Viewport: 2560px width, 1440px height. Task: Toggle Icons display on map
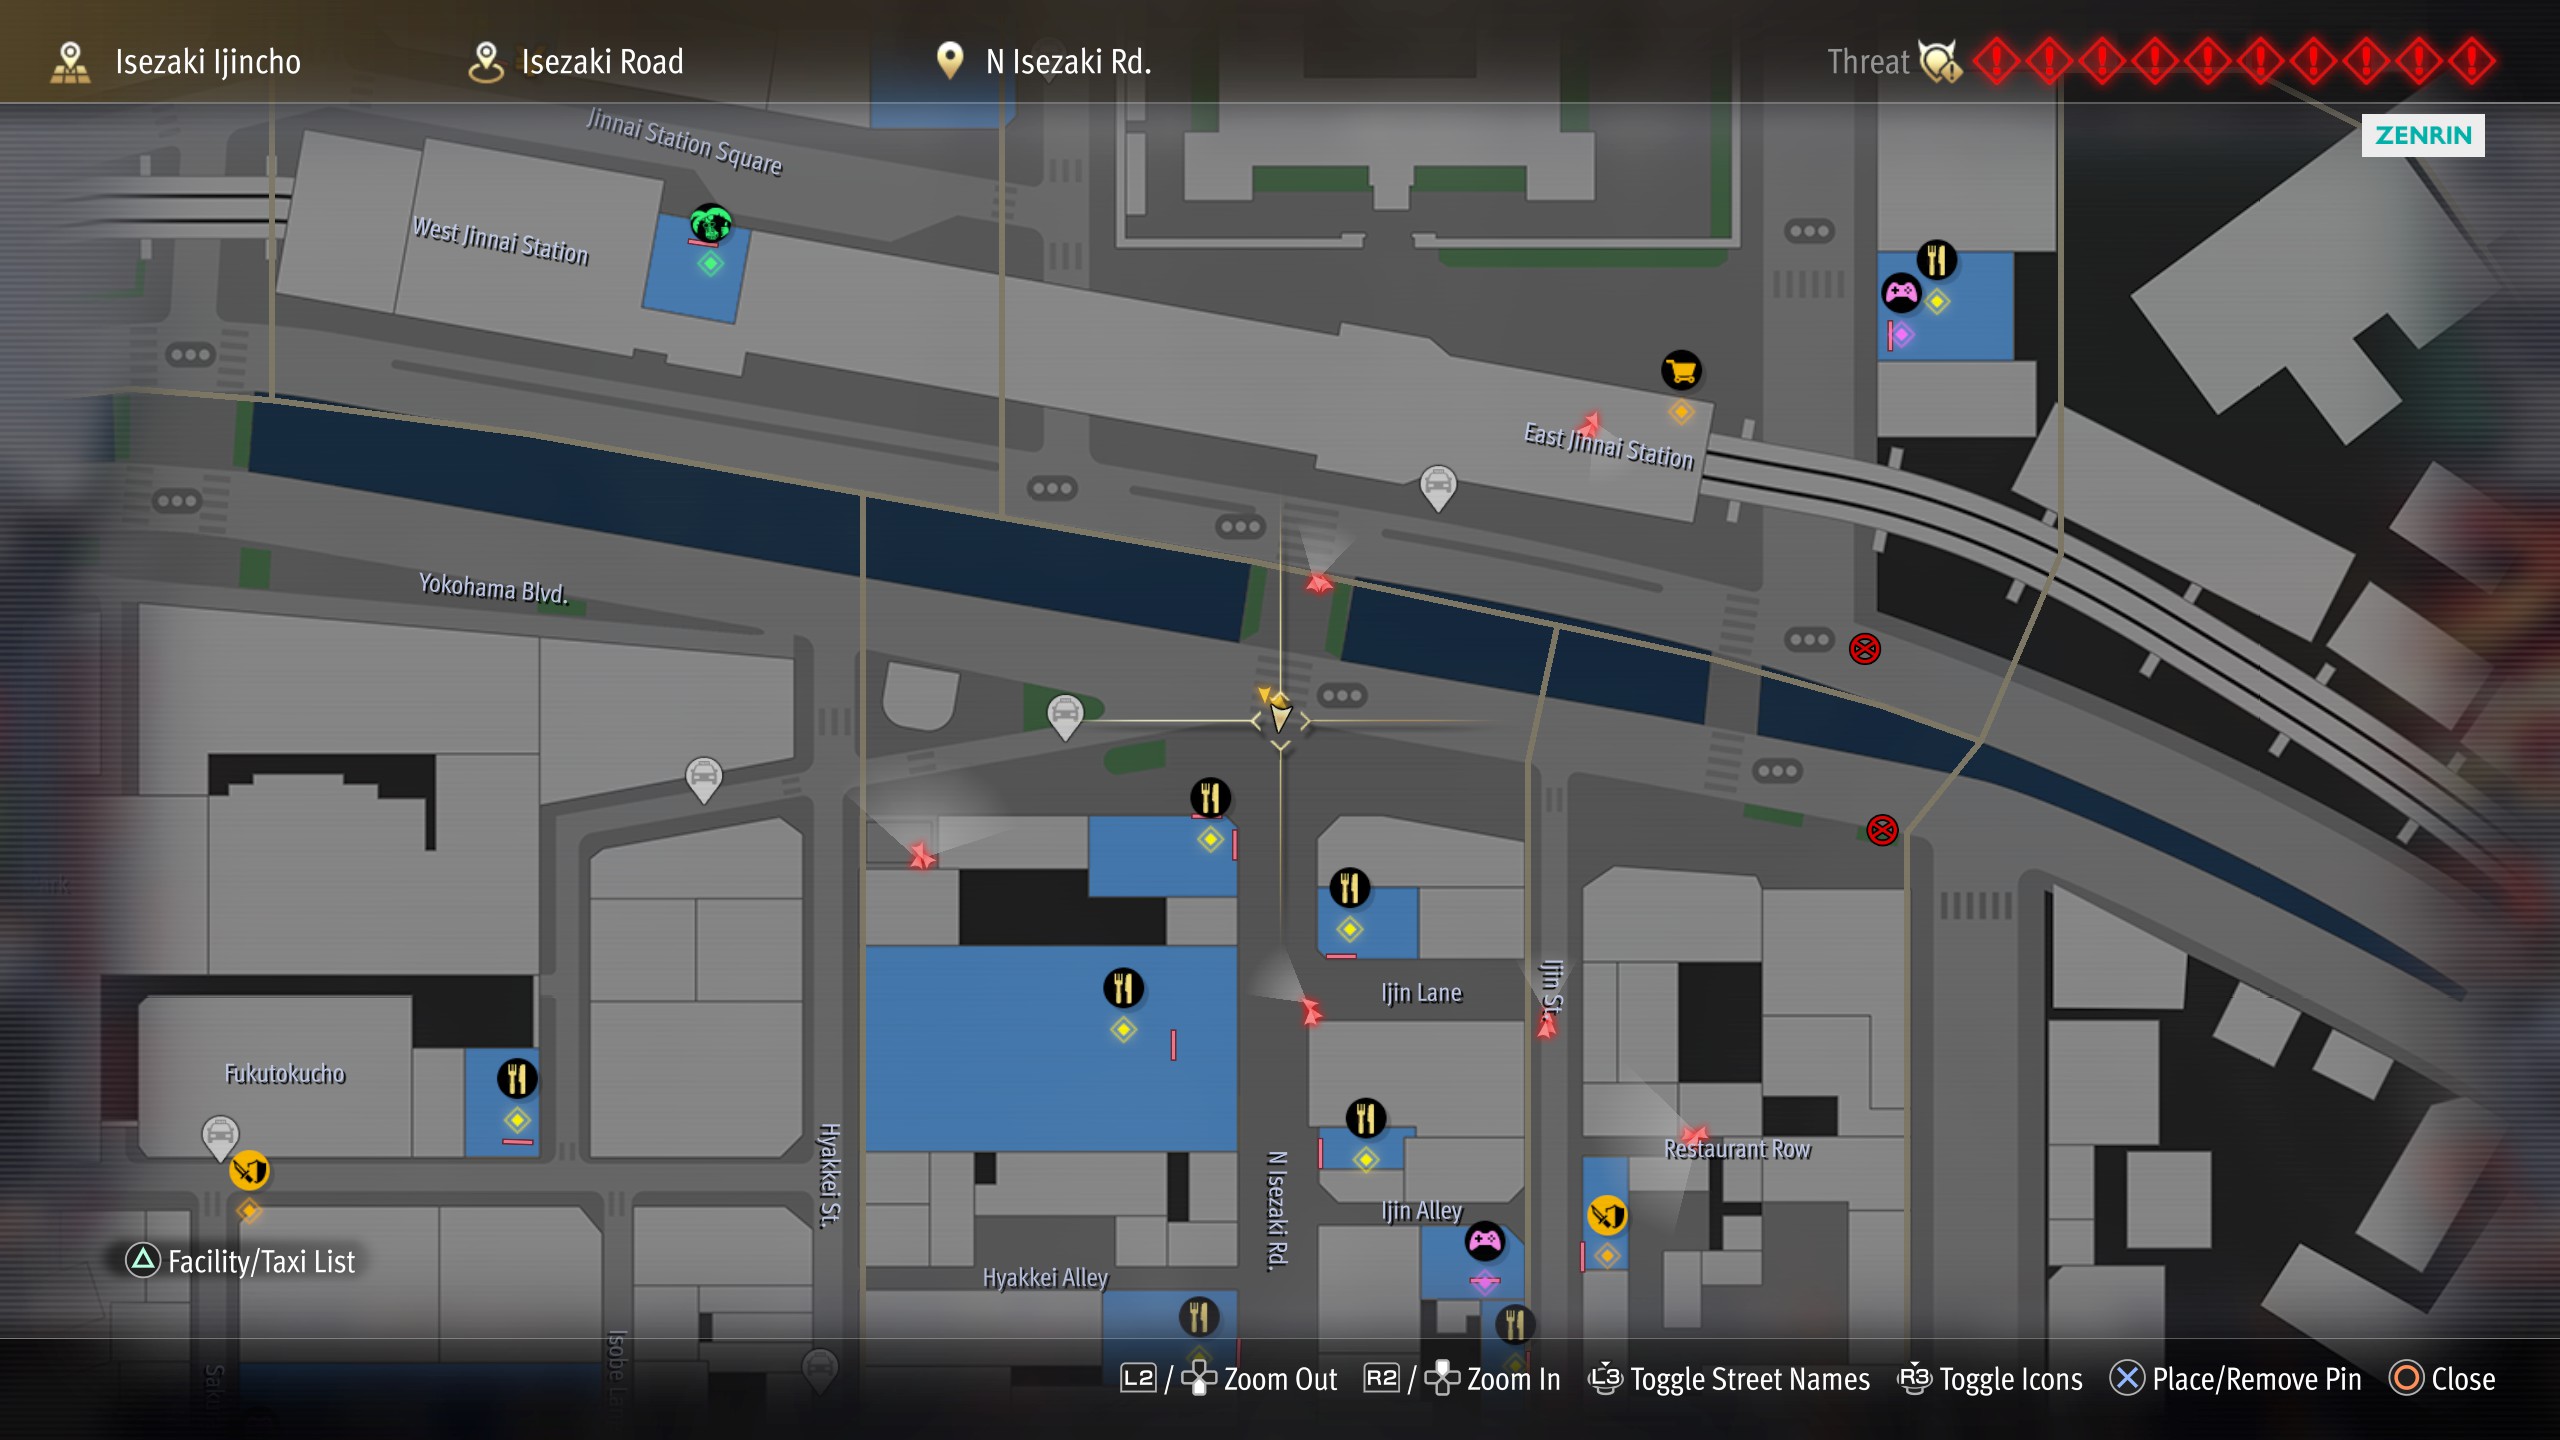pyautogui.click(x=1990, y=1379)
